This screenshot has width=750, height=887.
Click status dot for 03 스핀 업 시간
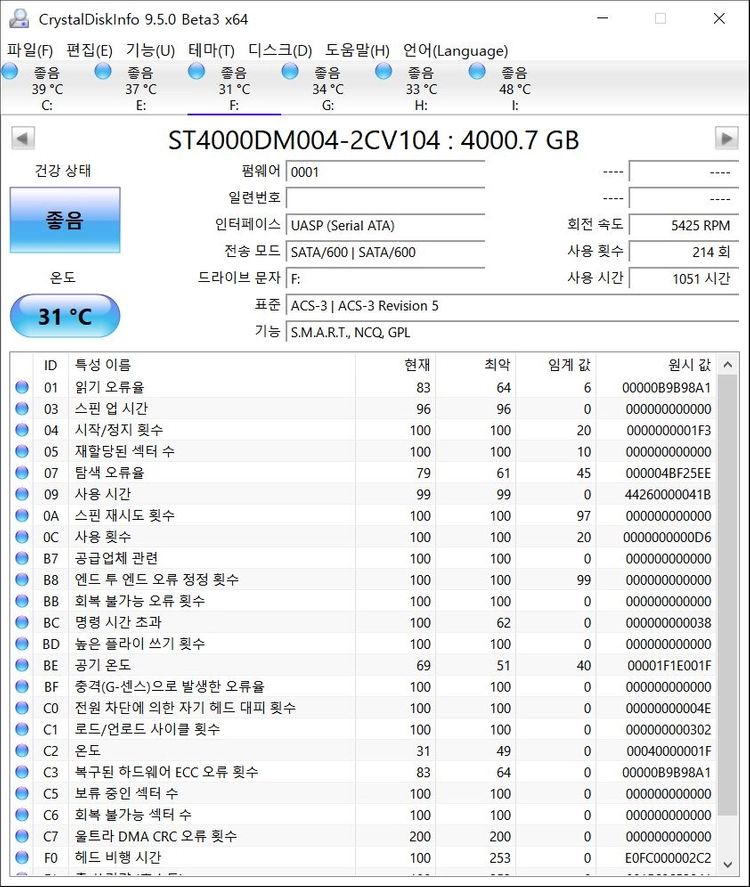(22, 408)
